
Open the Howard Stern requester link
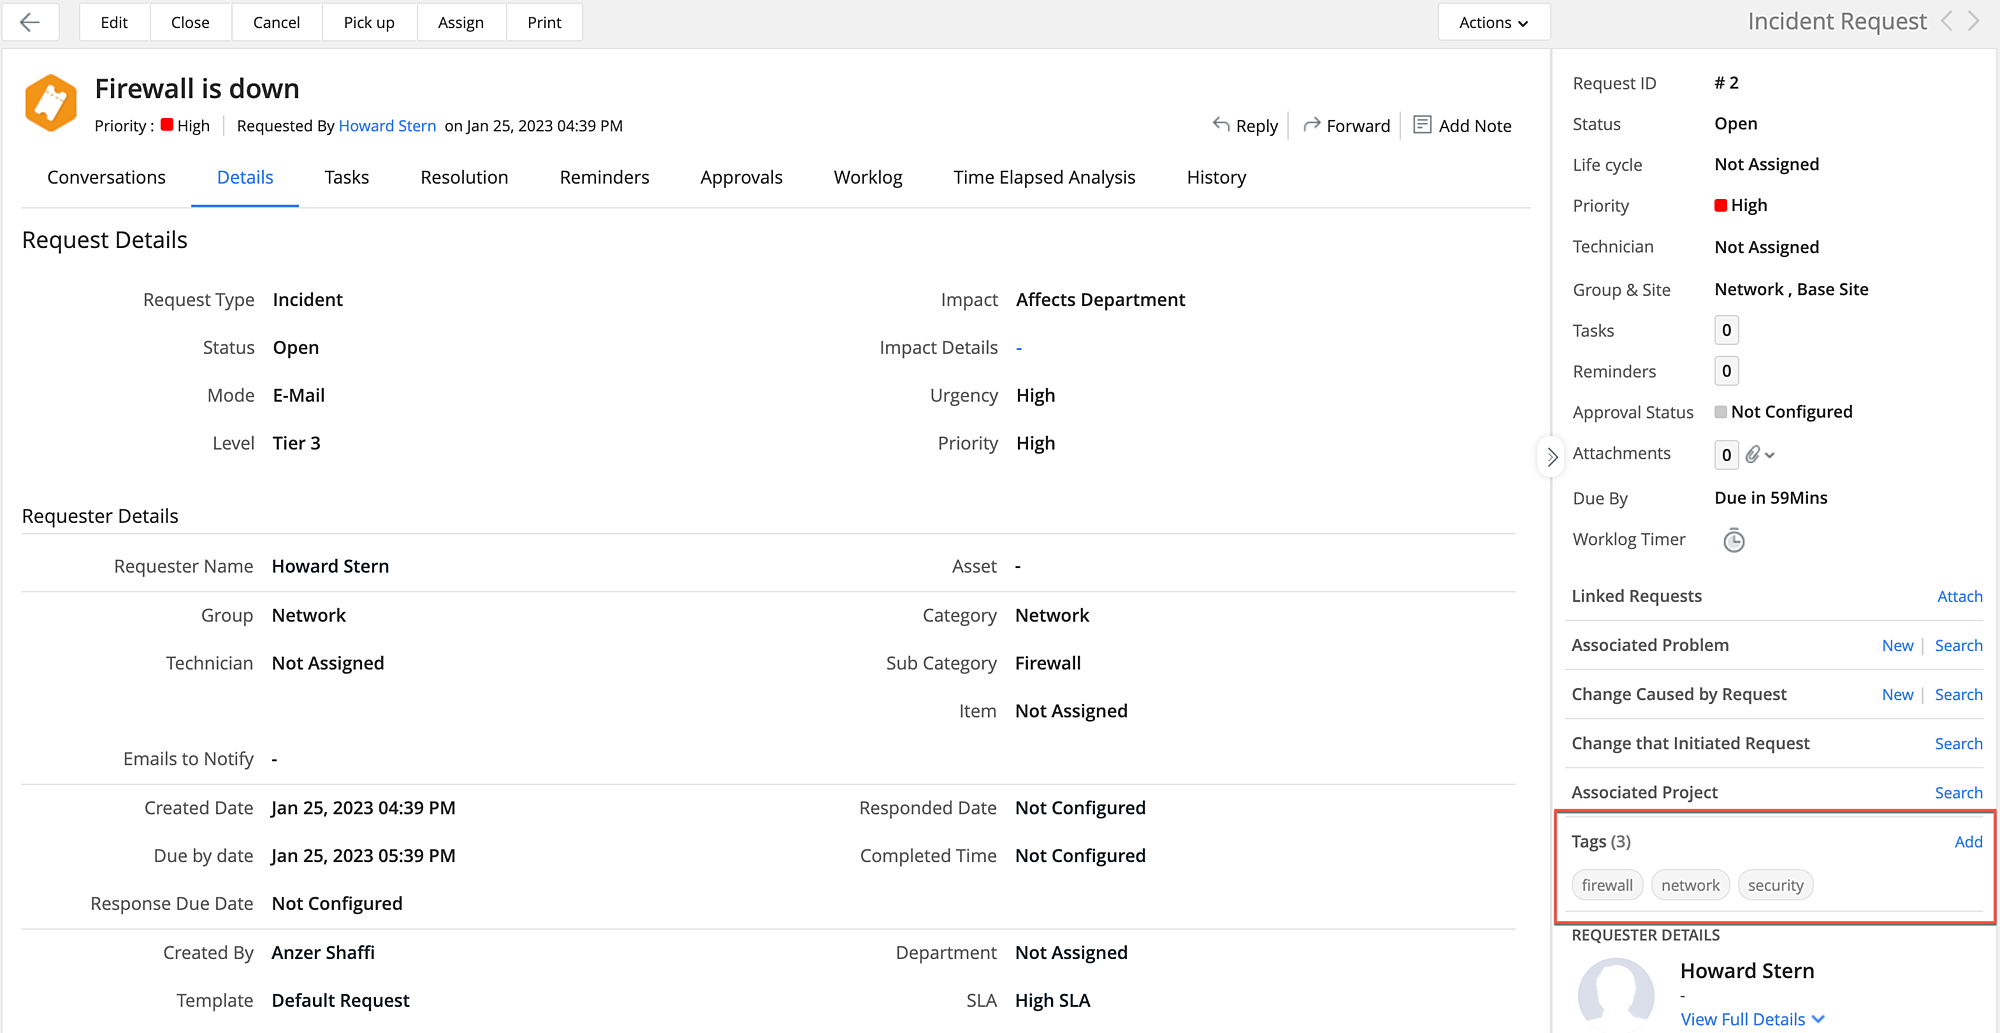coord(387,125)
